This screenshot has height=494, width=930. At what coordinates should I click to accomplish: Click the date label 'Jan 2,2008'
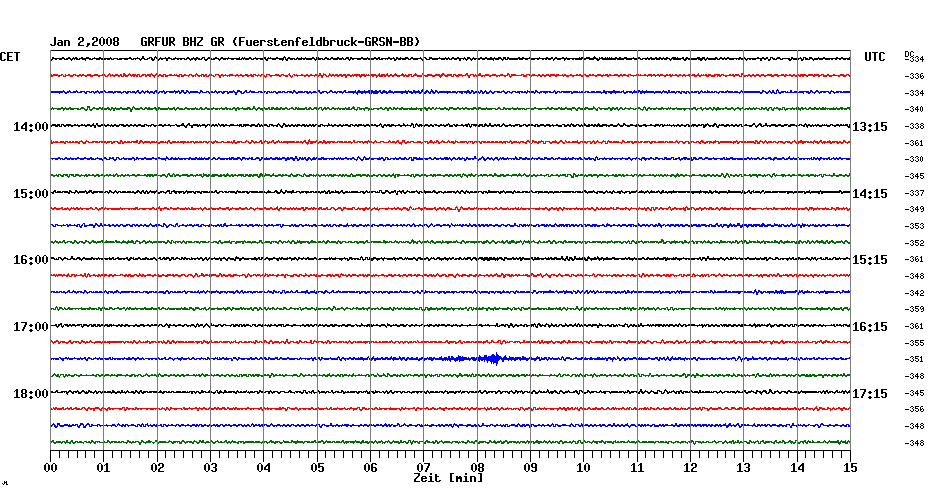tap(84, 42)
